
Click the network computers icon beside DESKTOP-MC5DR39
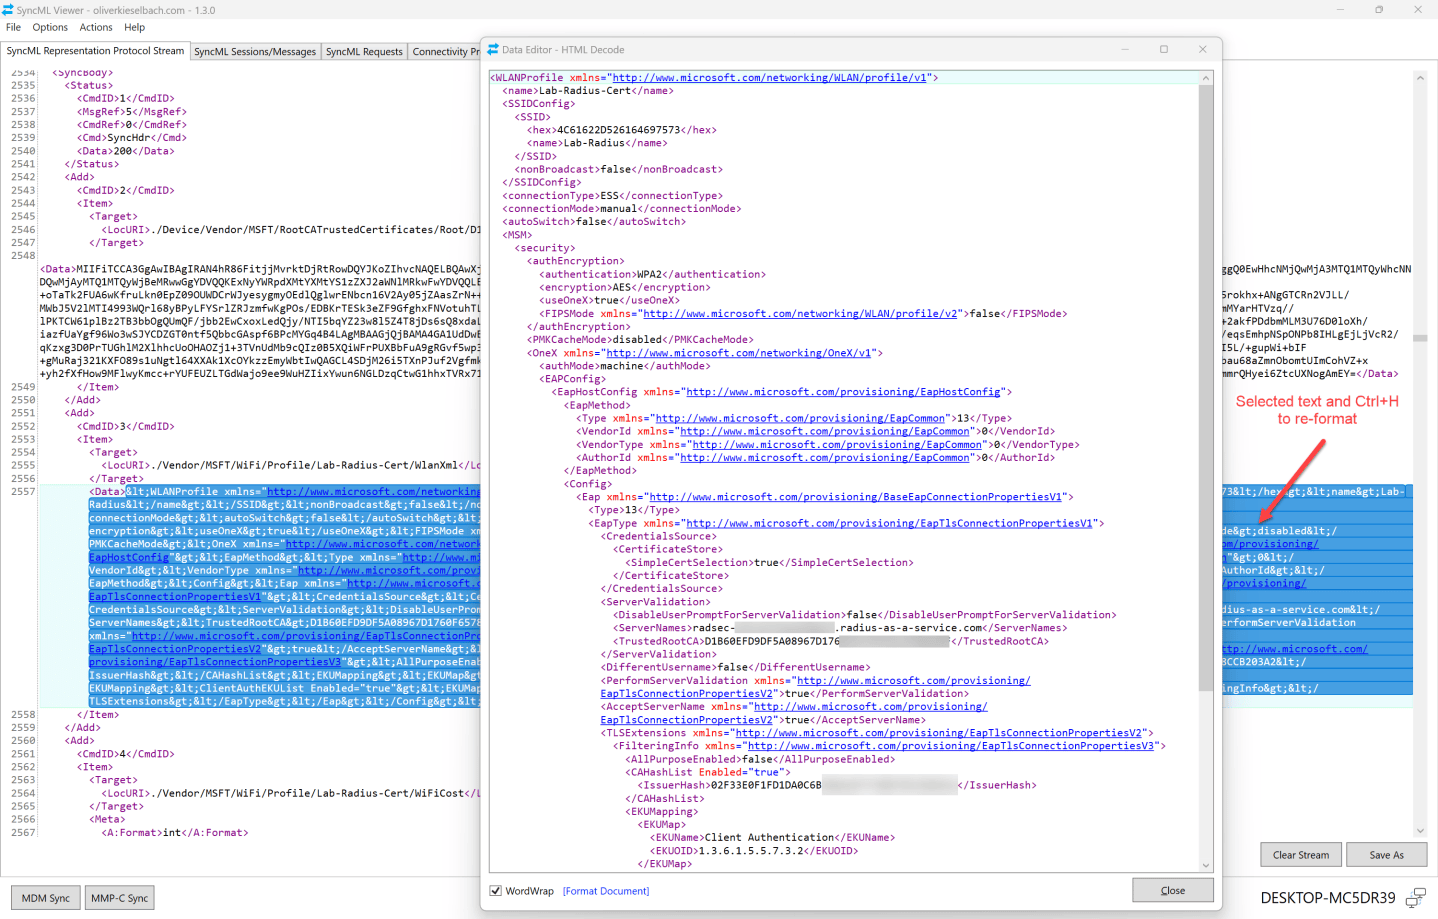click(x=1416, y=897)
